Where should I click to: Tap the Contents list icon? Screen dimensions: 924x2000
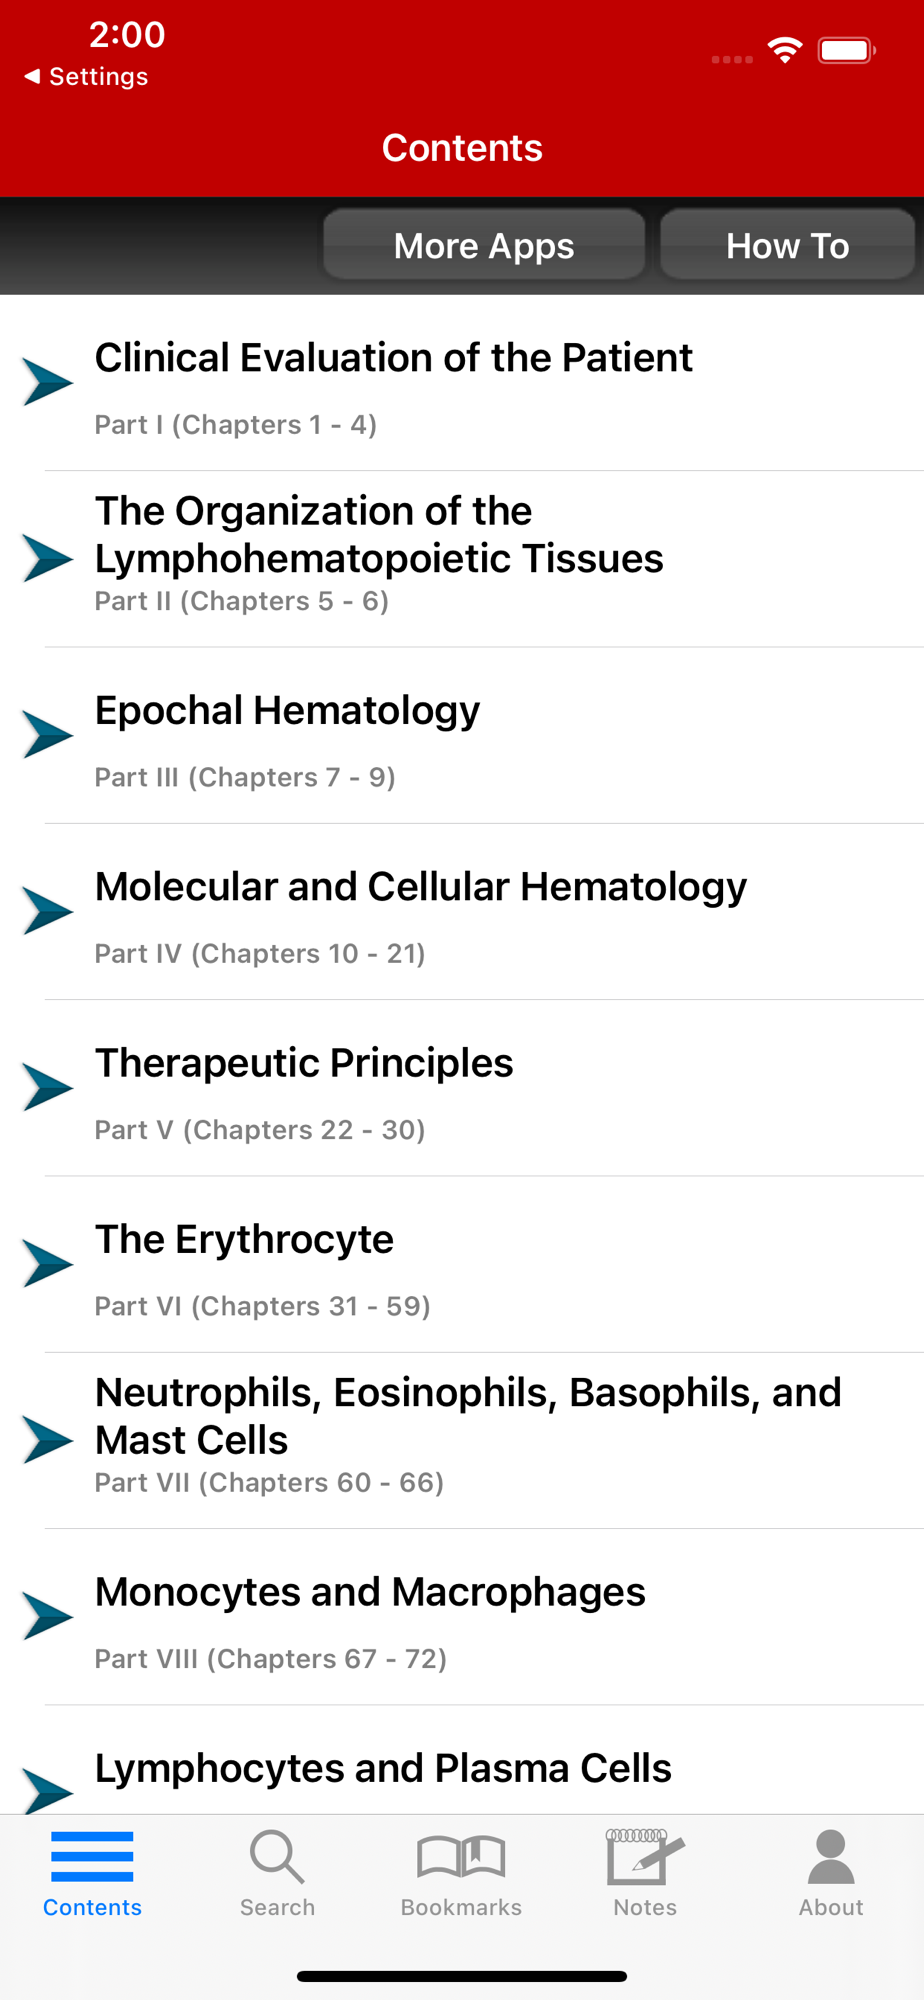(x=92, y=1857)
